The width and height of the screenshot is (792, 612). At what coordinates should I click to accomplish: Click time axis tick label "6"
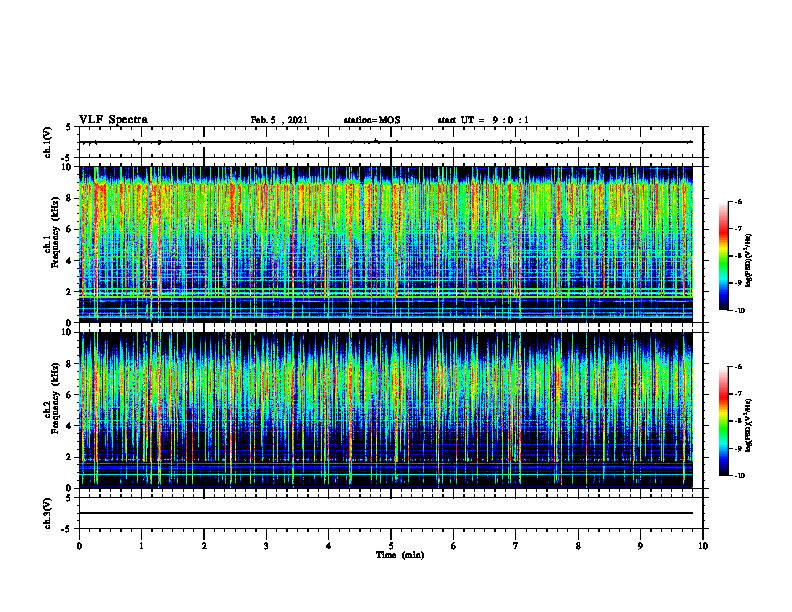click(x=454, y=546)
